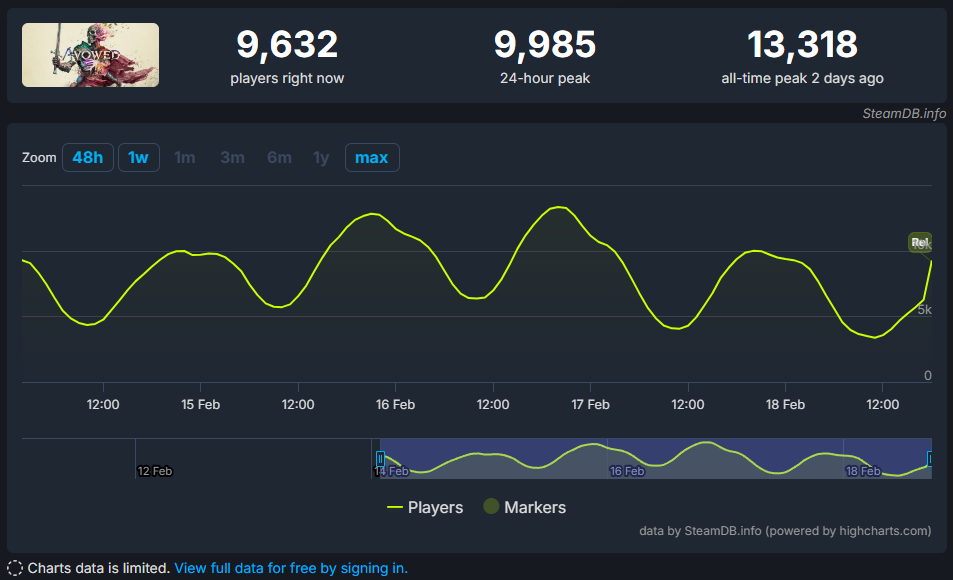Click the 16 Feb axis label
This screenshot has width=953, height=580.
(395, 404)
